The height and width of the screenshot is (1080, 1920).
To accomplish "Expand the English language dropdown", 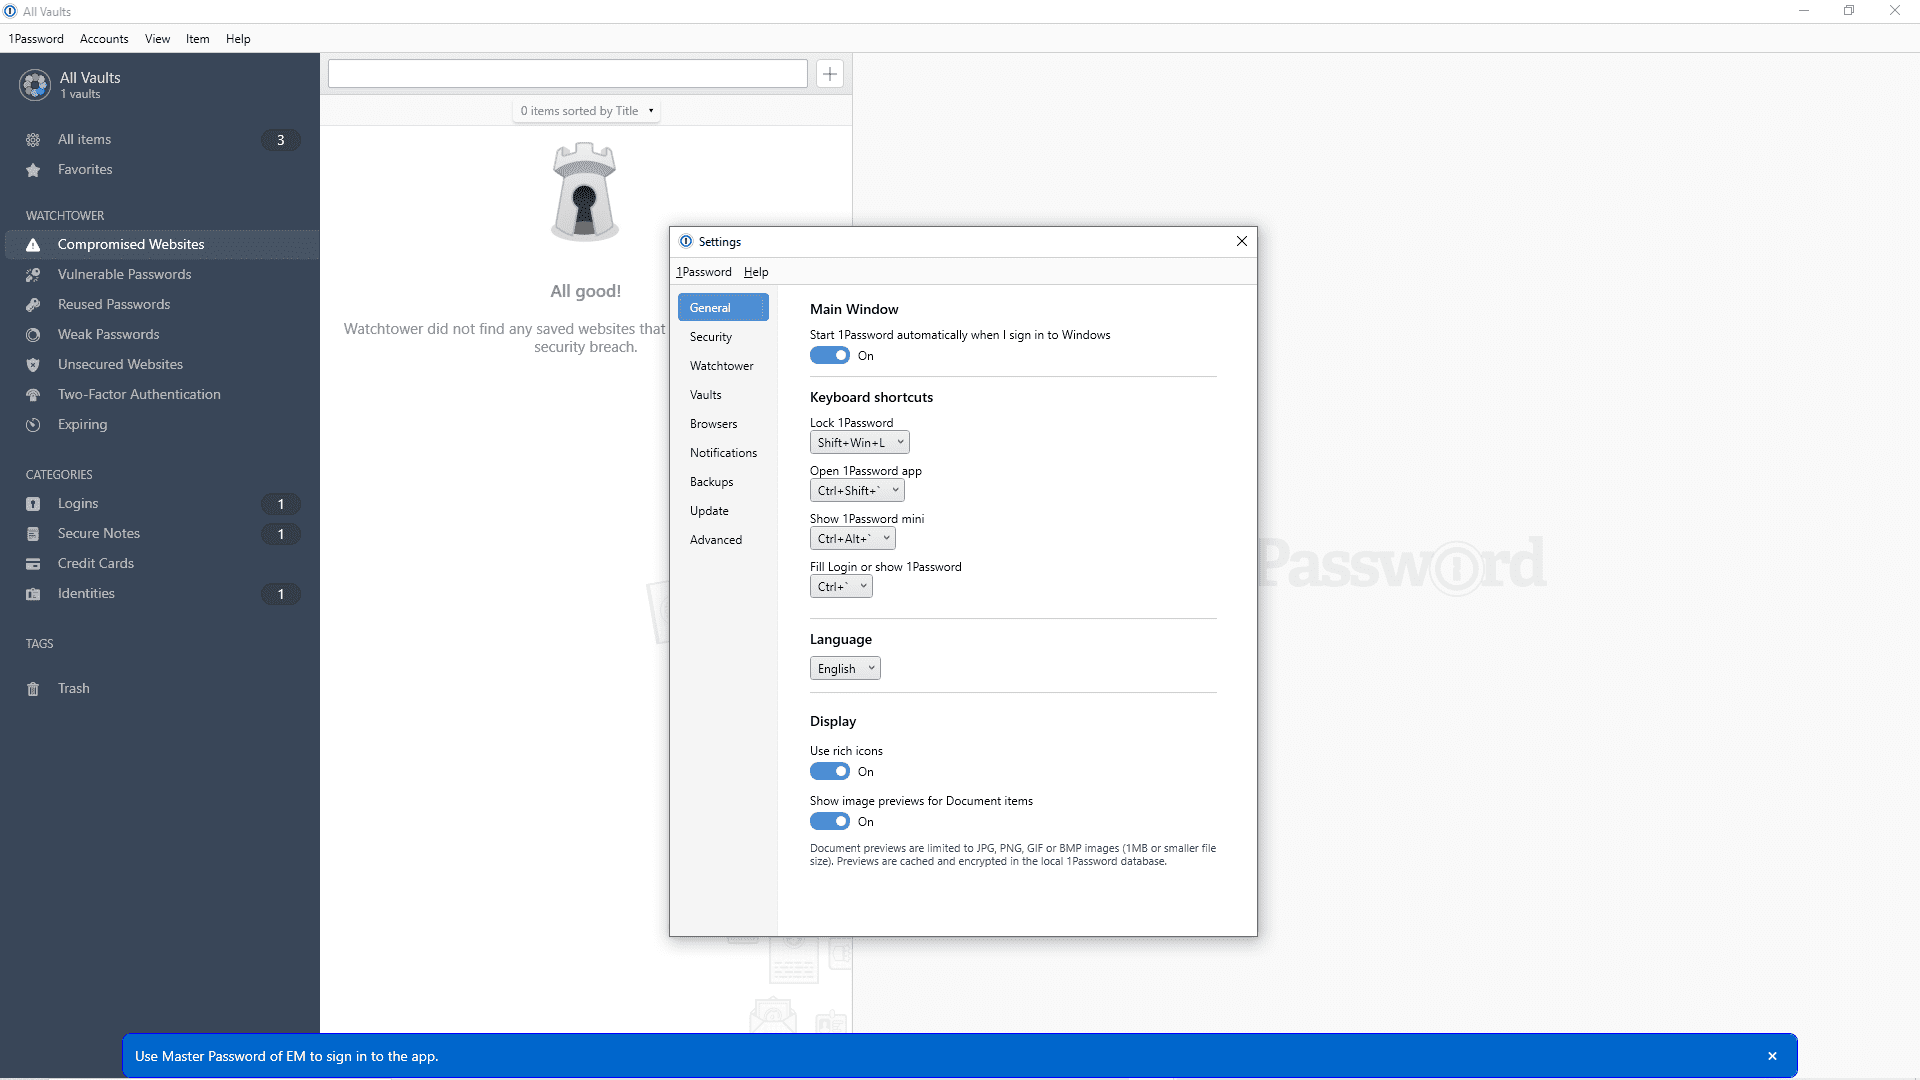I will click(845, 668).
